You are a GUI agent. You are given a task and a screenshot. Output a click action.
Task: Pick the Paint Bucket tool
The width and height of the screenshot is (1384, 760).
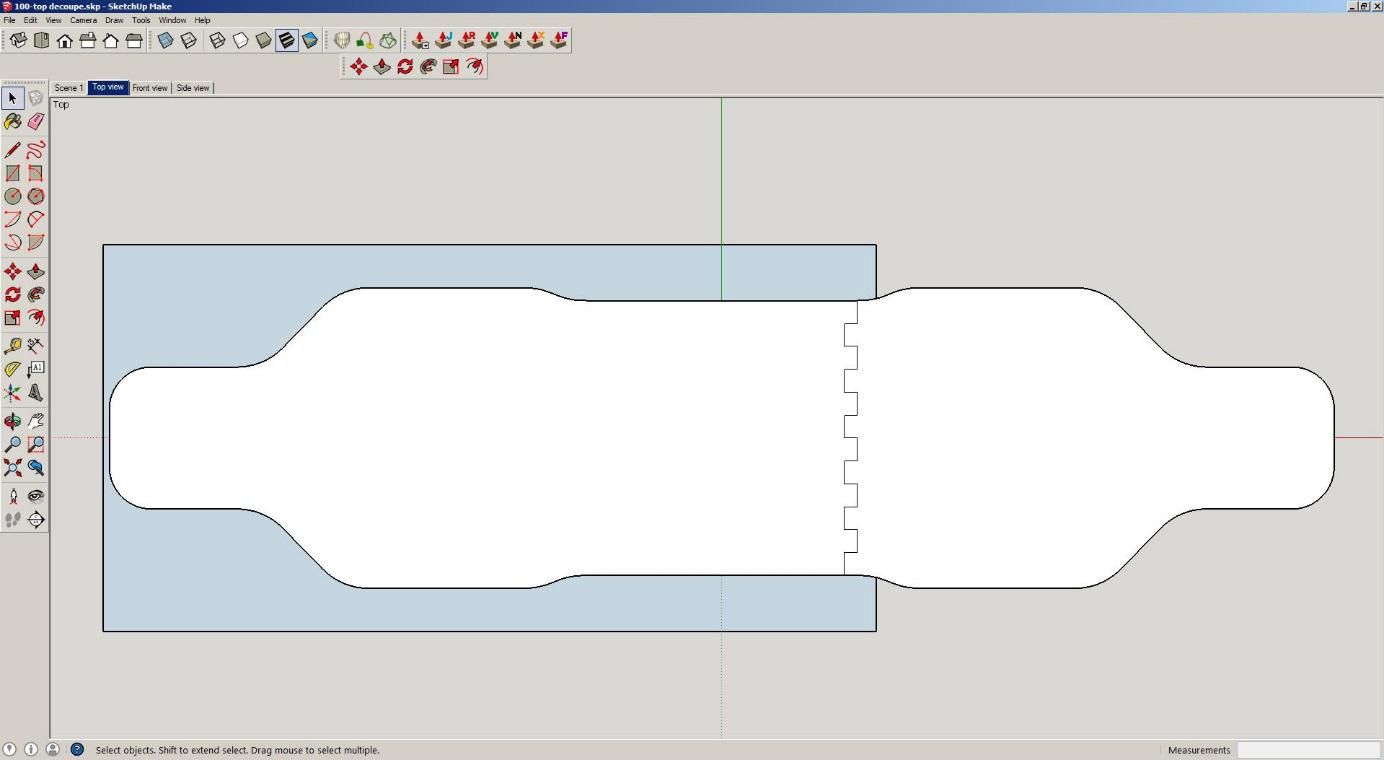click(12, 121)
